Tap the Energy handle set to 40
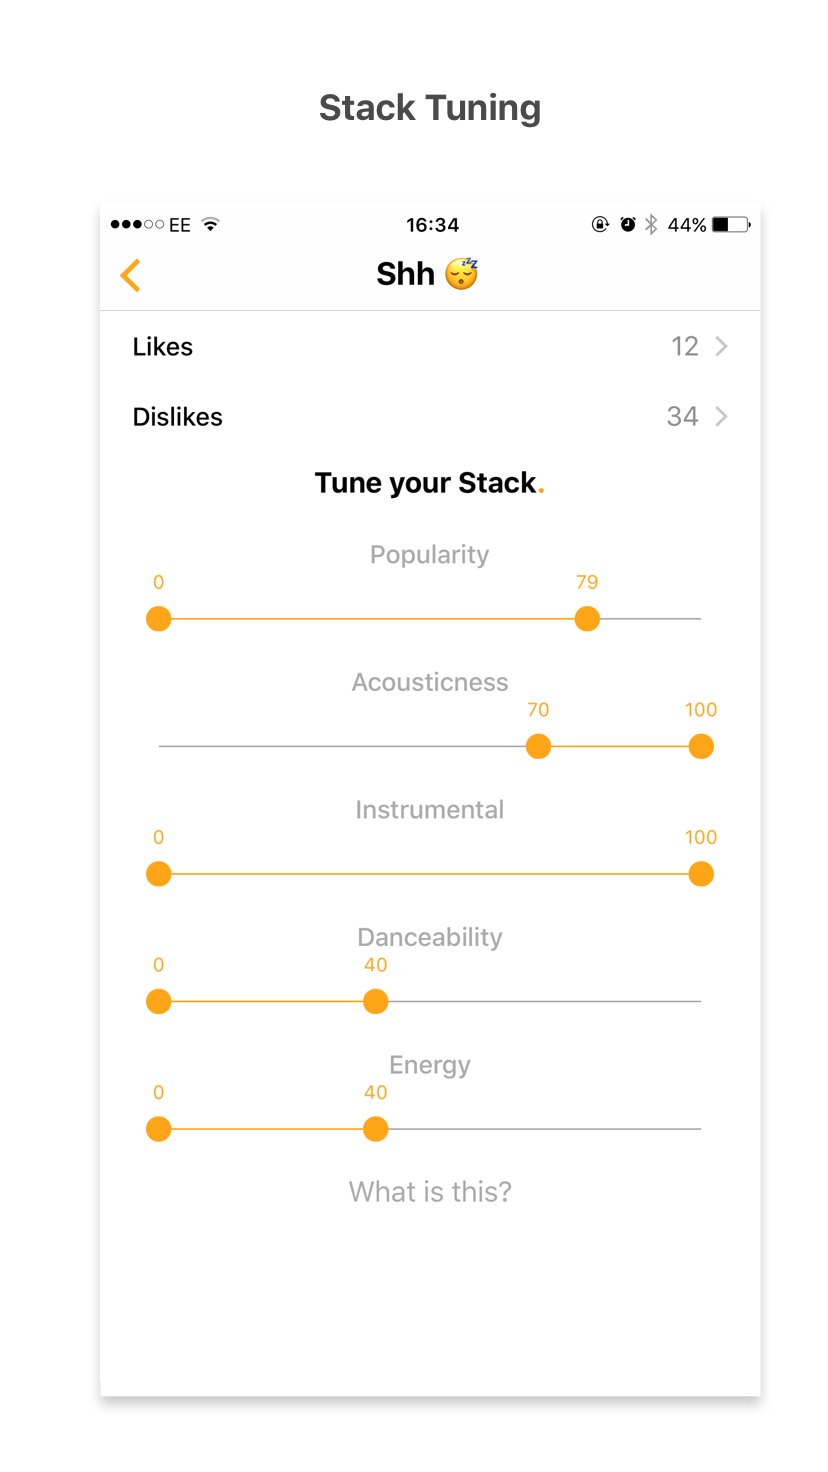 pos(375,1129)
